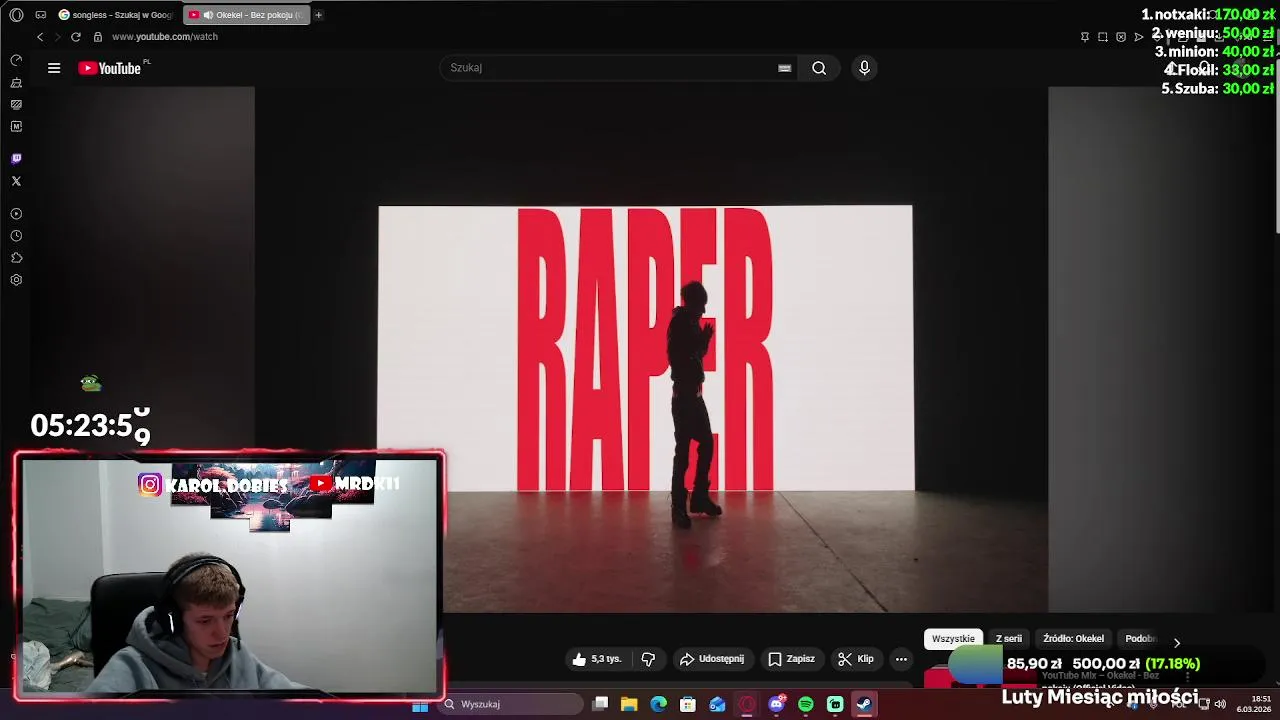Switch to Opera GX on taskbar
1280x720 pixels.
pyautogui.click(x=747, y=704)
